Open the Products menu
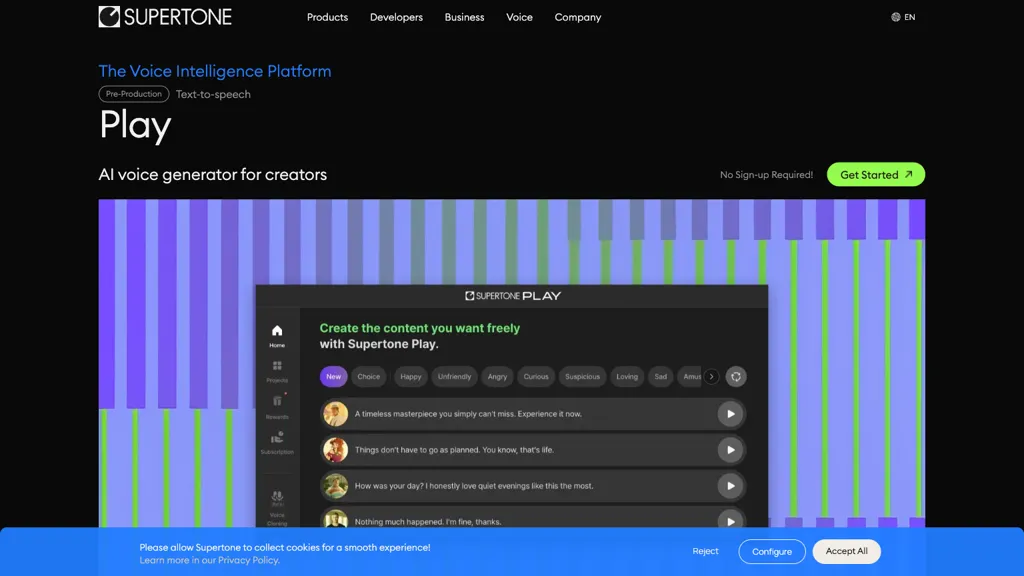The height and width of the screenshot is (576, 1024). click(327, 17)
